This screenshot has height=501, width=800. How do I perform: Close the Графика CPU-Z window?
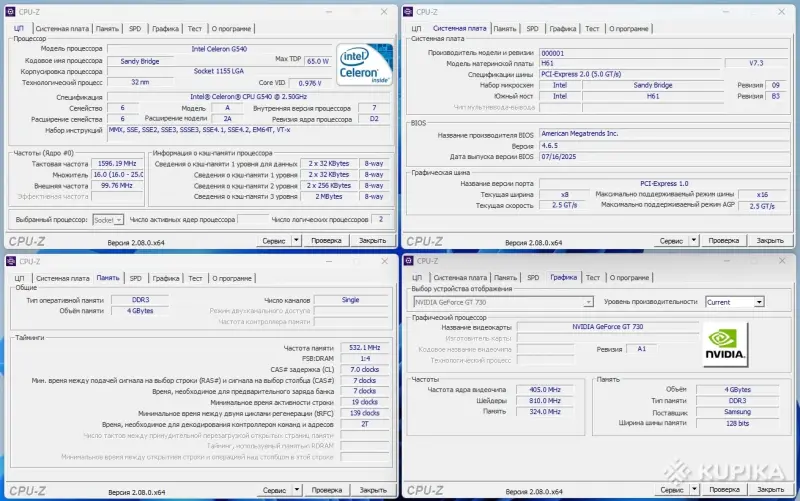pos(782,261)
